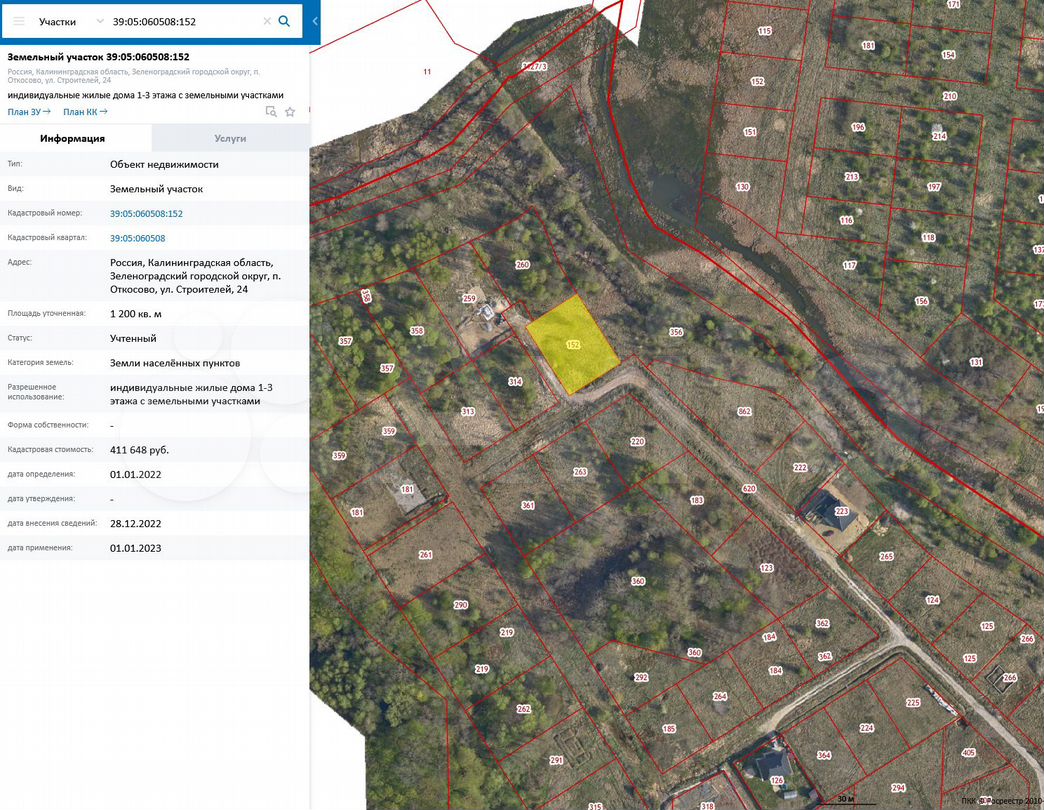This screenshot has width=1044, height=810.
Task: Click parcel 126 with blue-roof house
Action: coord(776,776)
